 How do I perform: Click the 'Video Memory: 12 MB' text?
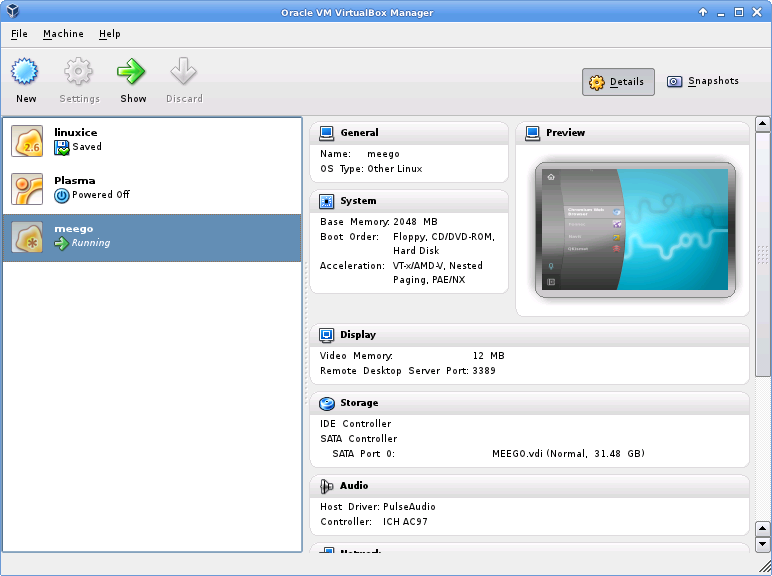[x=412, y=356]
